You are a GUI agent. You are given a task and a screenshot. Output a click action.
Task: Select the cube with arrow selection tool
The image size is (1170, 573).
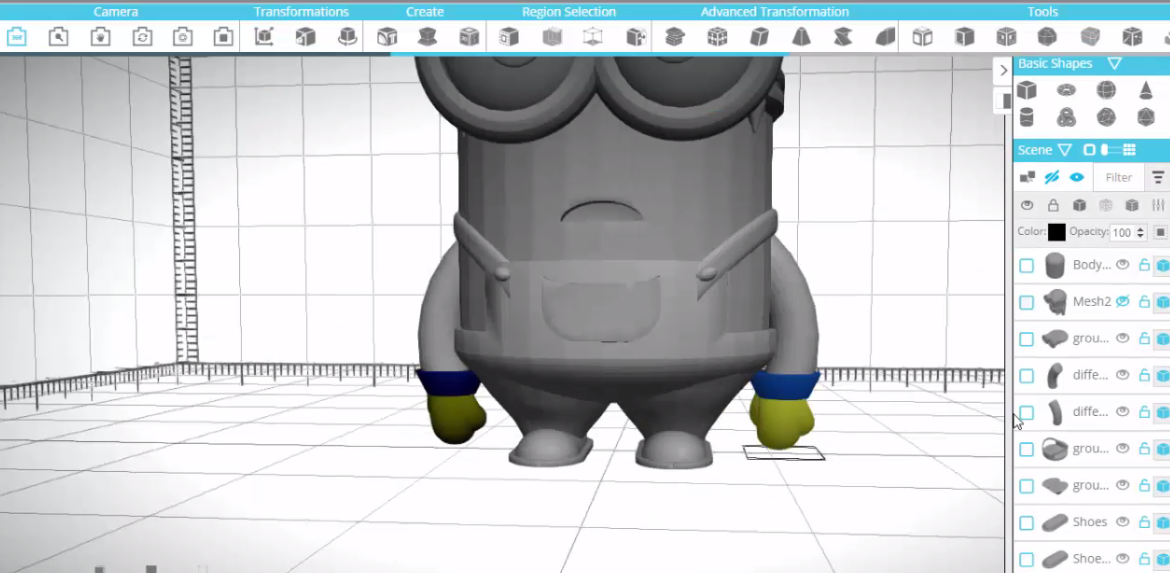click(636, 37)
